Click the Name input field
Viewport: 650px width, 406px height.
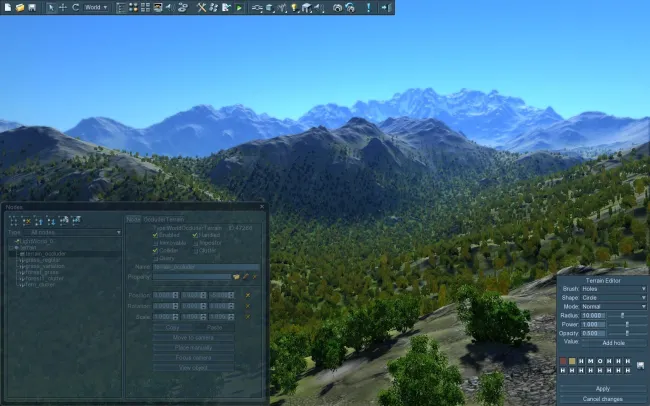point(206,267)
